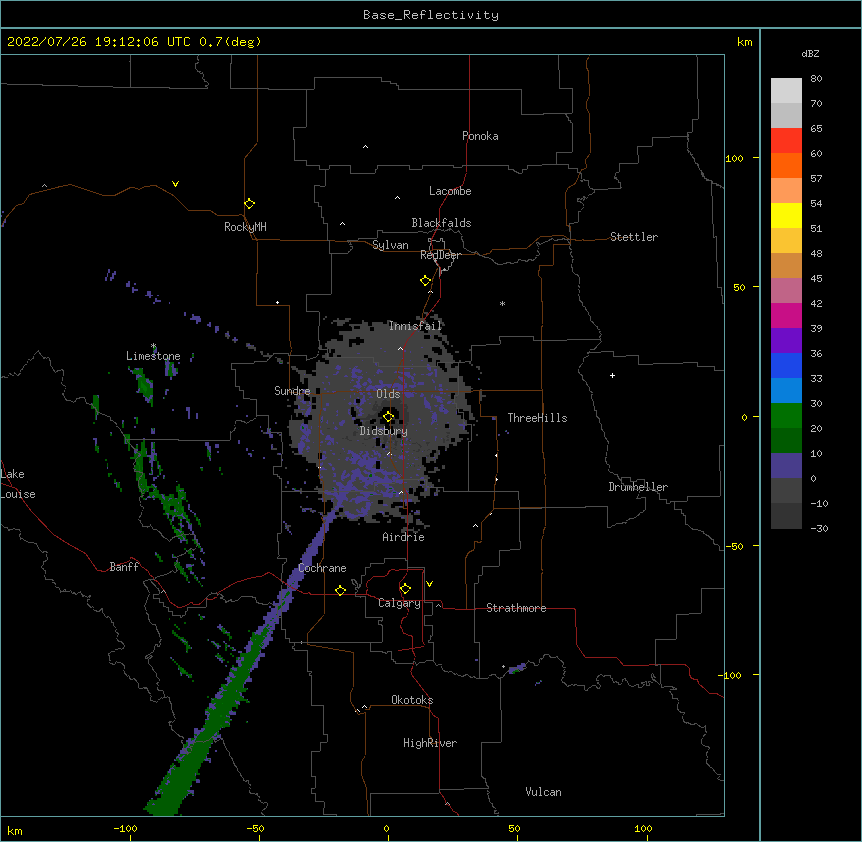Pick the violet 36-39 dBZ legend swatch
This screenshot has width=862, height=842.
click(x=786, y=341)
